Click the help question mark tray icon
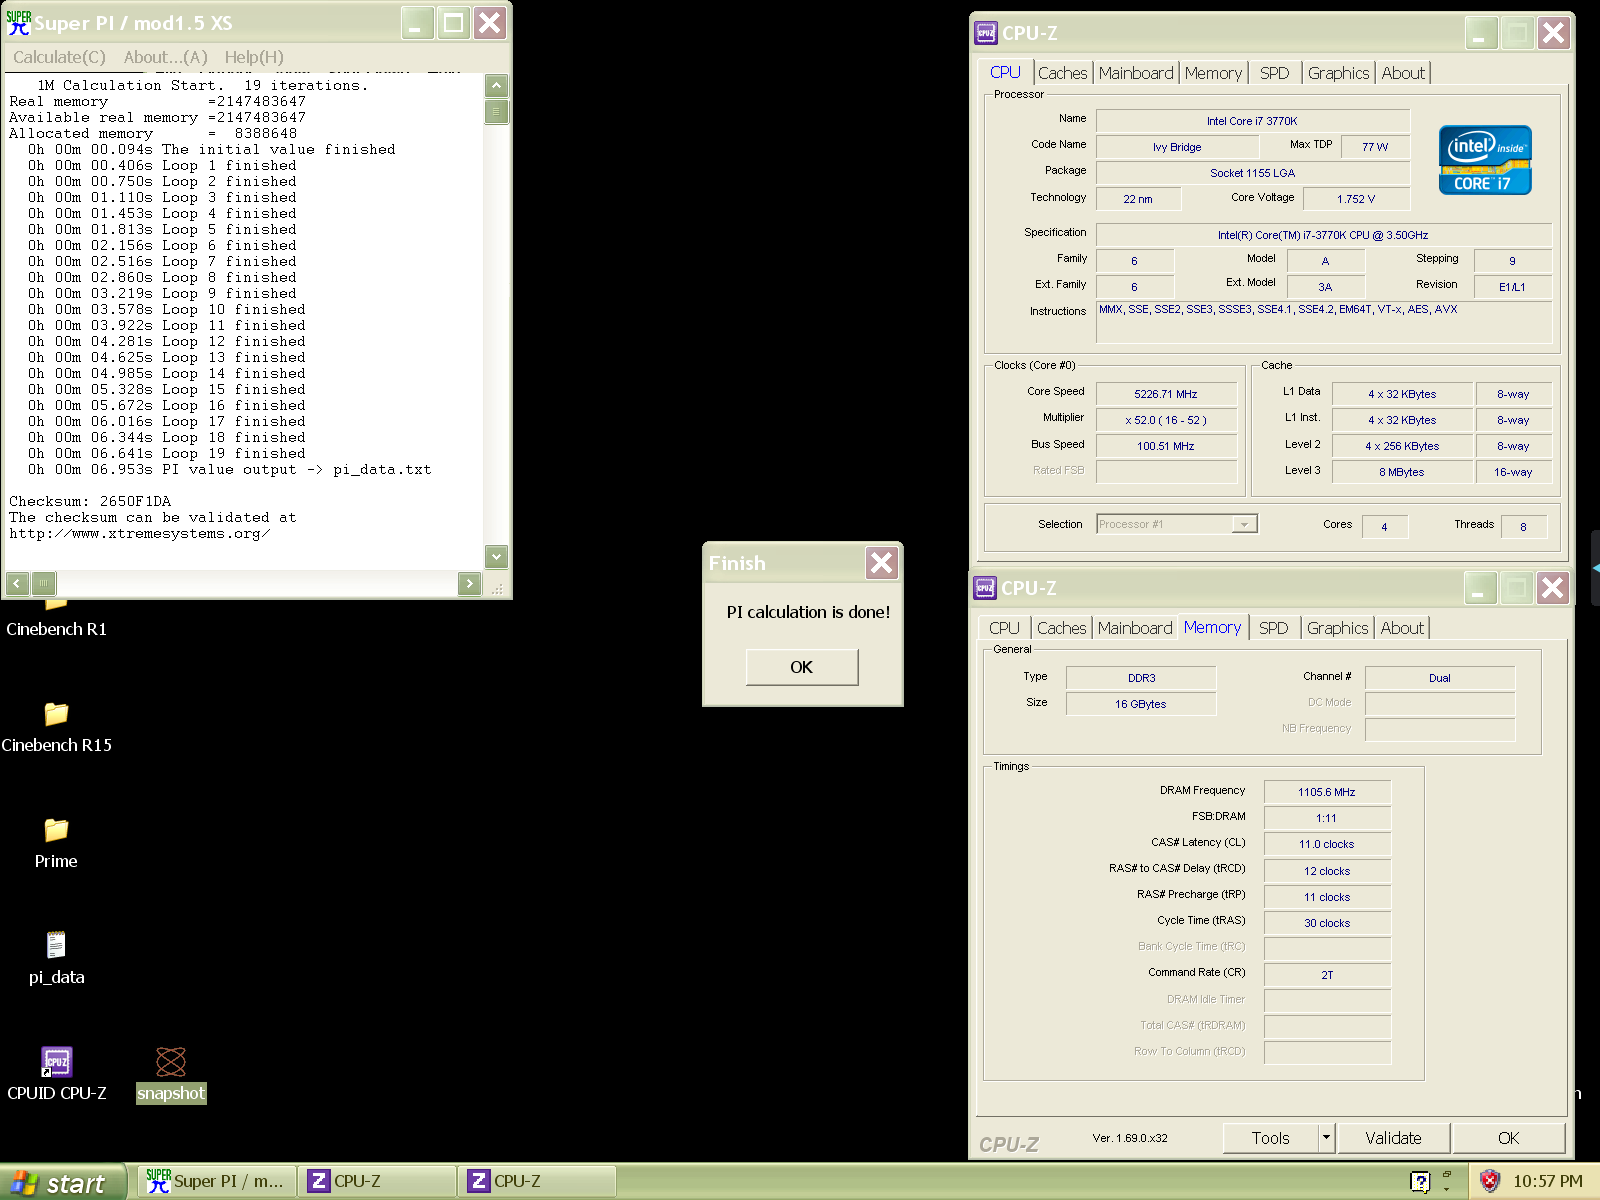The height and width of the screenshot is (1200, 1600). (x=1420, y=1181)
